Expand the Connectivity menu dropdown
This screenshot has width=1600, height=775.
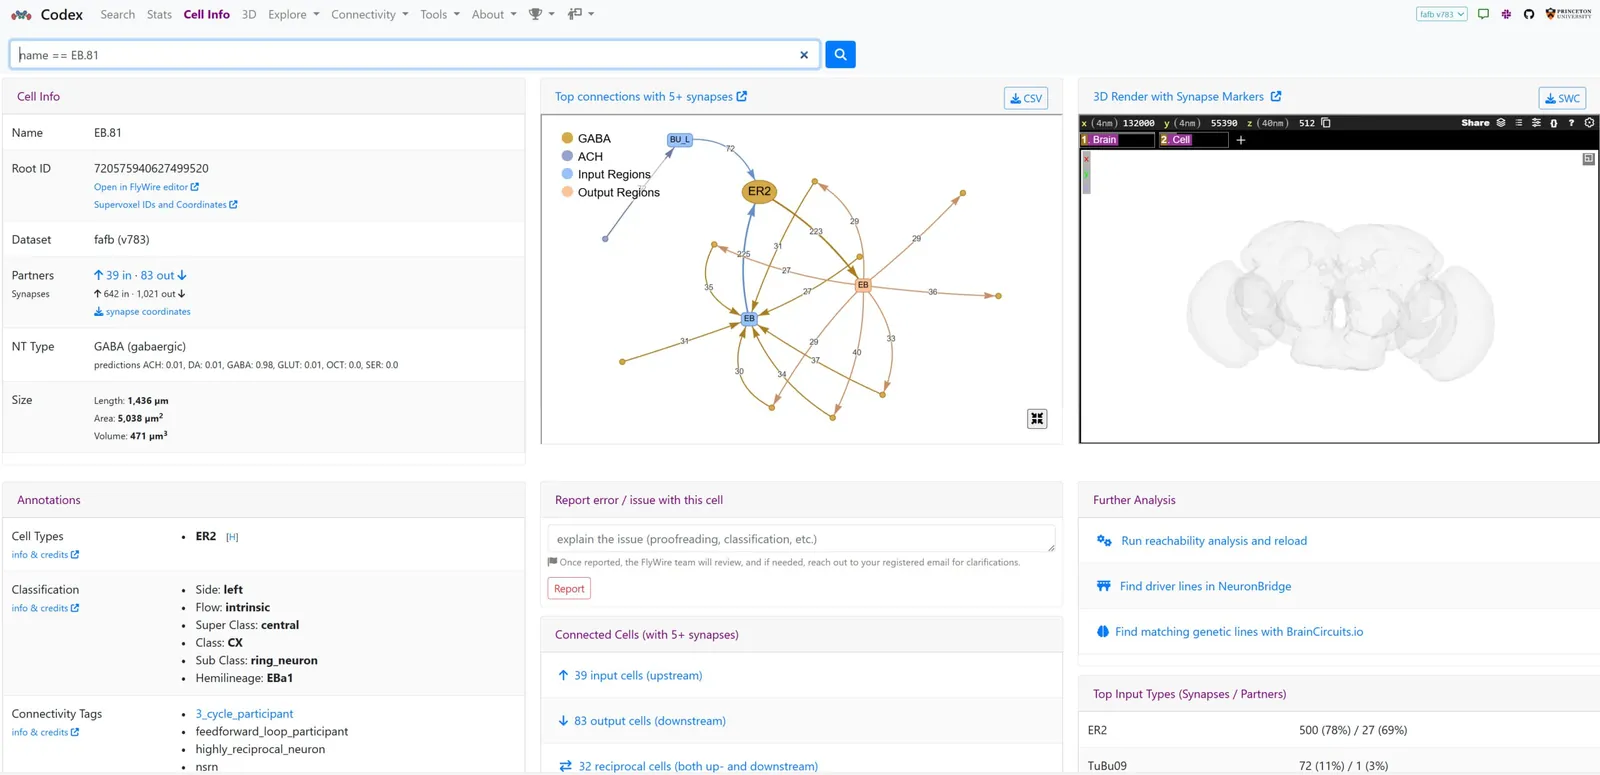369,14
